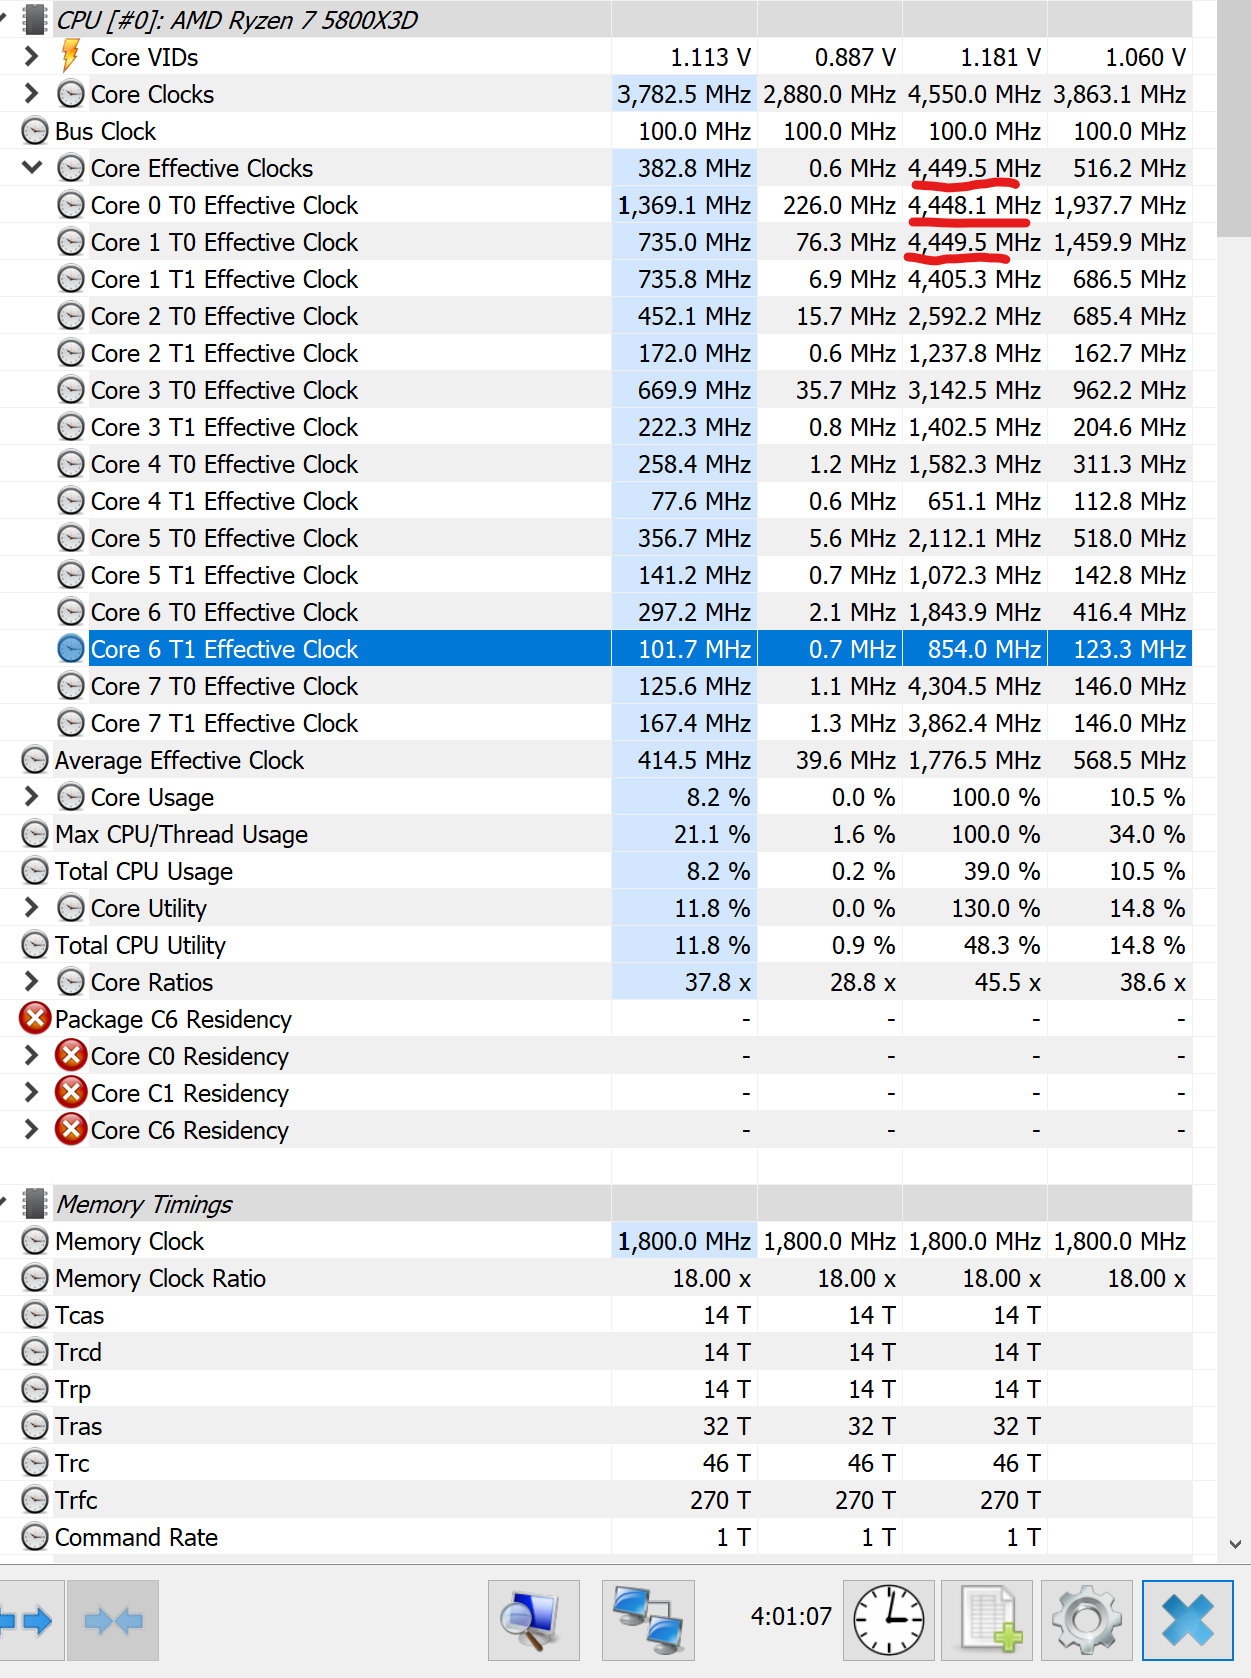Select the Core 2 T0 Effective Clock row
The width and height of the screenshot is (1251, 1678).
click(596, 316)
